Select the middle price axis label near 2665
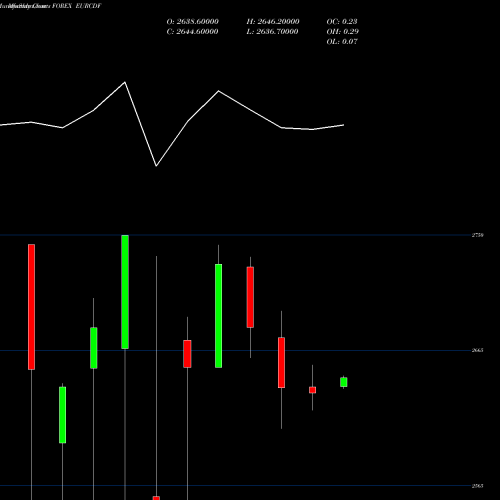 (x=477, y=350)
